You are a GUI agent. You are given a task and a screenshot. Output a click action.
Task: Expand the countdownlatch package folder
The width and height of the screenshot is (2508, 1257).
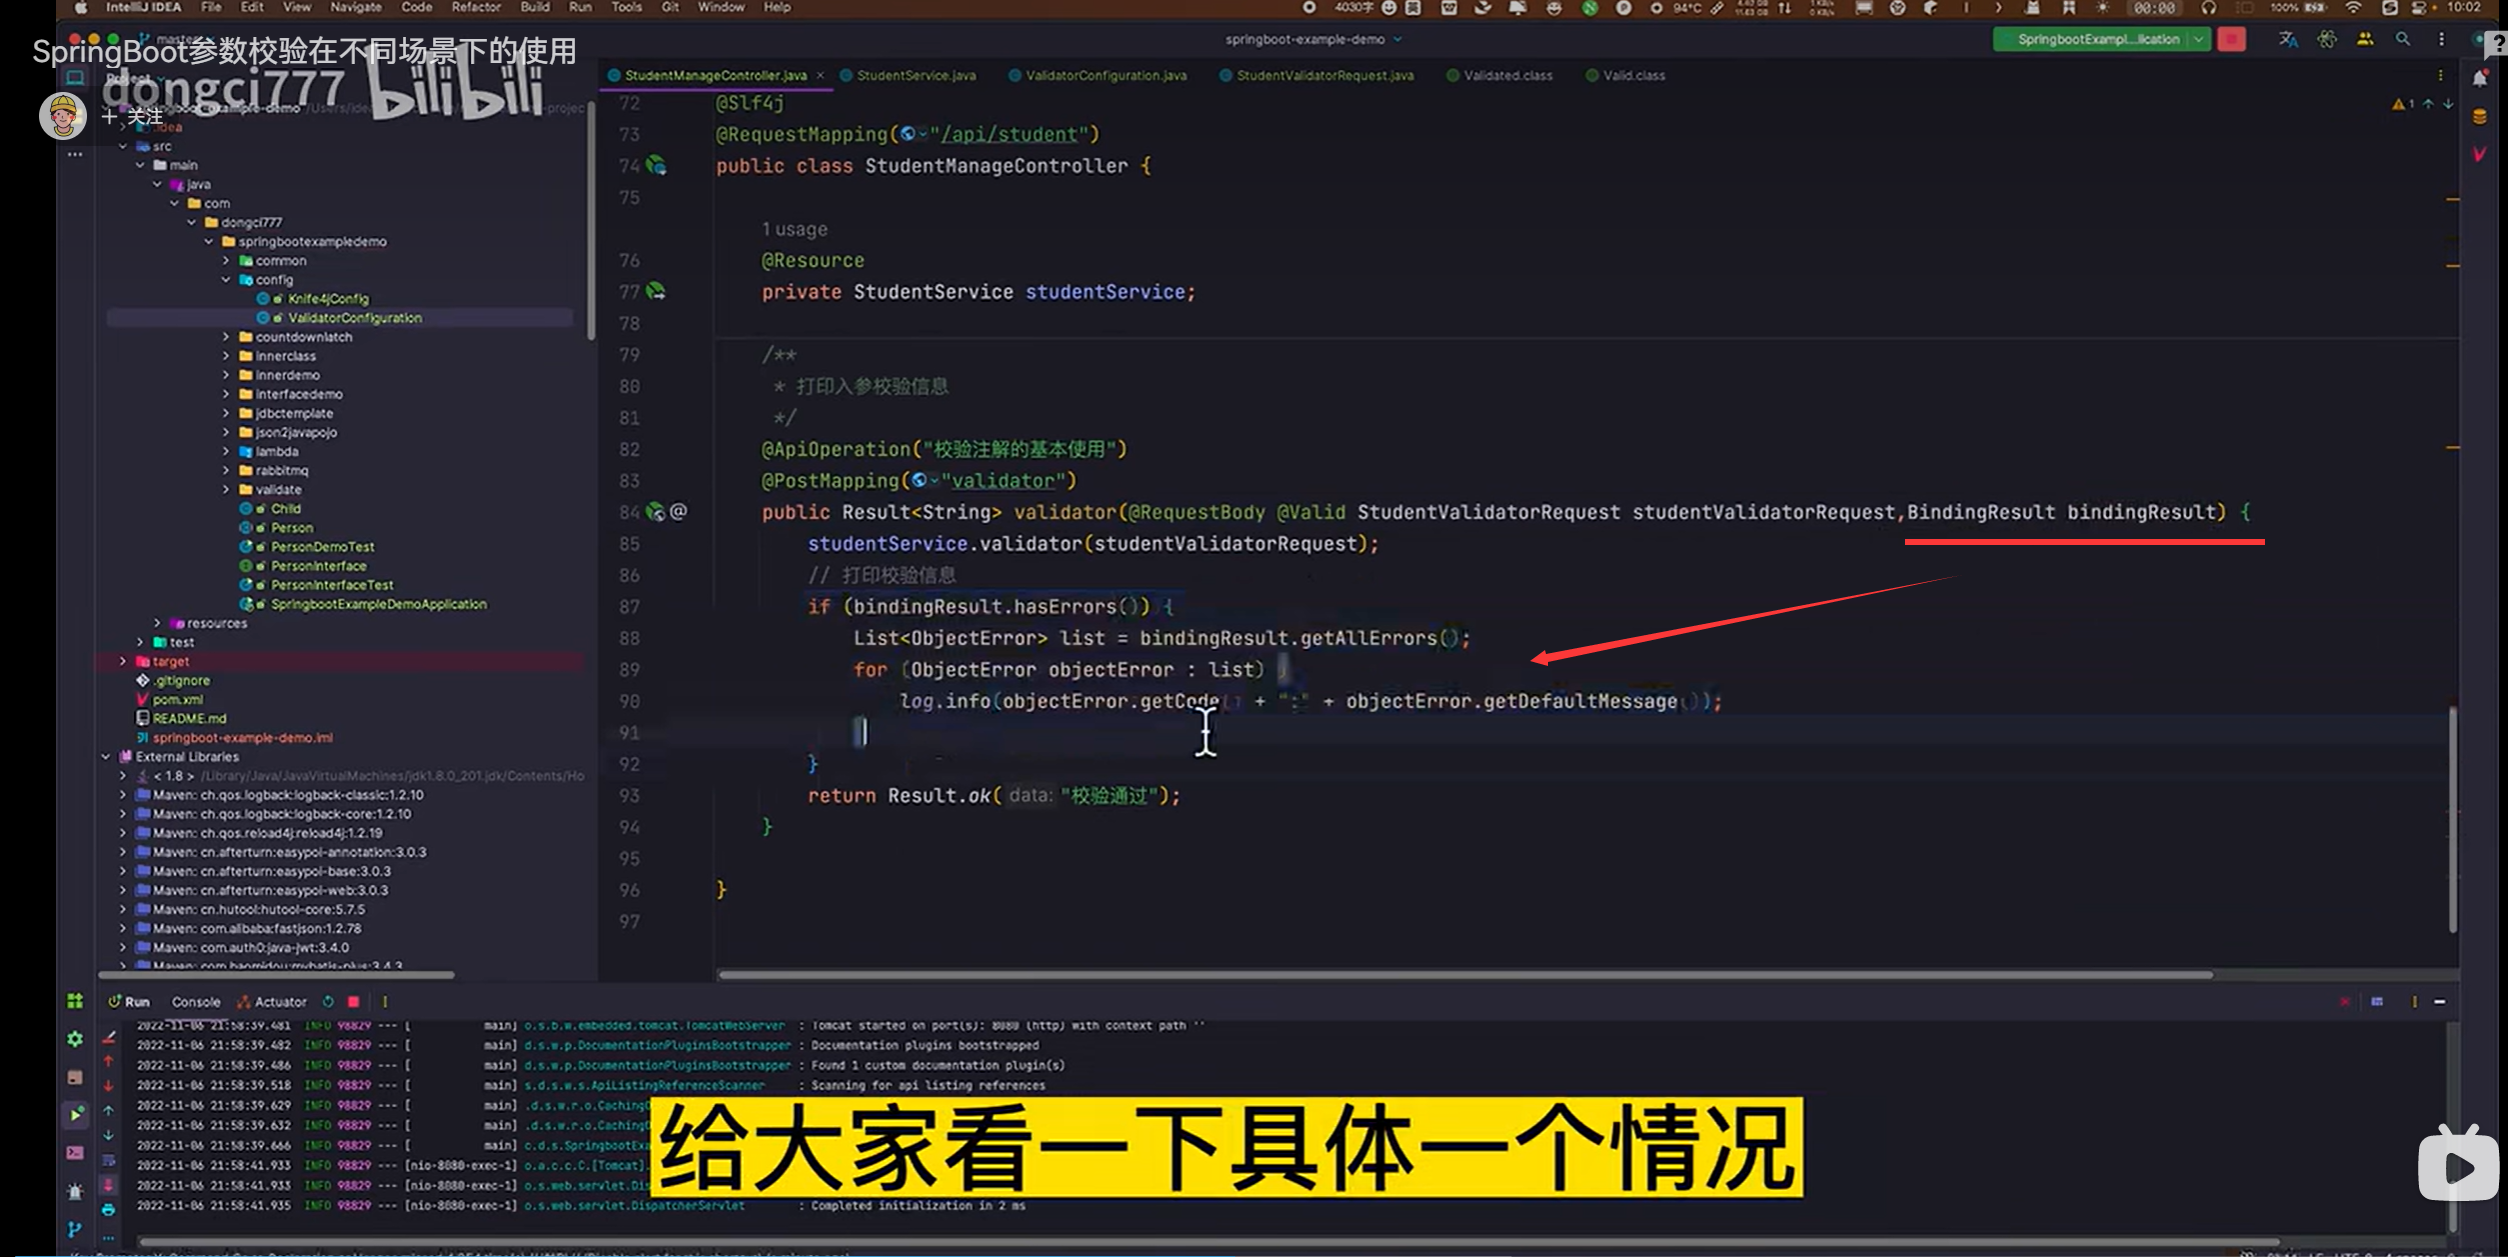pos(226,337)
